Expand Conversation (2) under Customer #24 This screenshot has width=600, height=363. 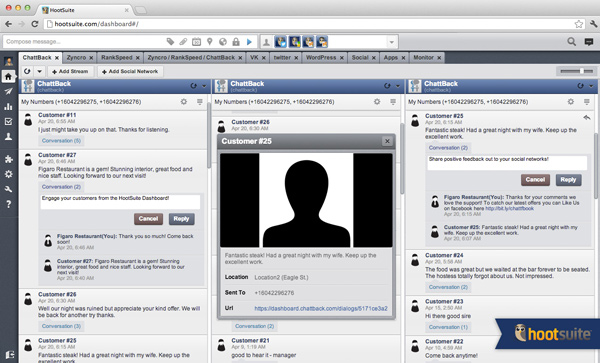448,287
